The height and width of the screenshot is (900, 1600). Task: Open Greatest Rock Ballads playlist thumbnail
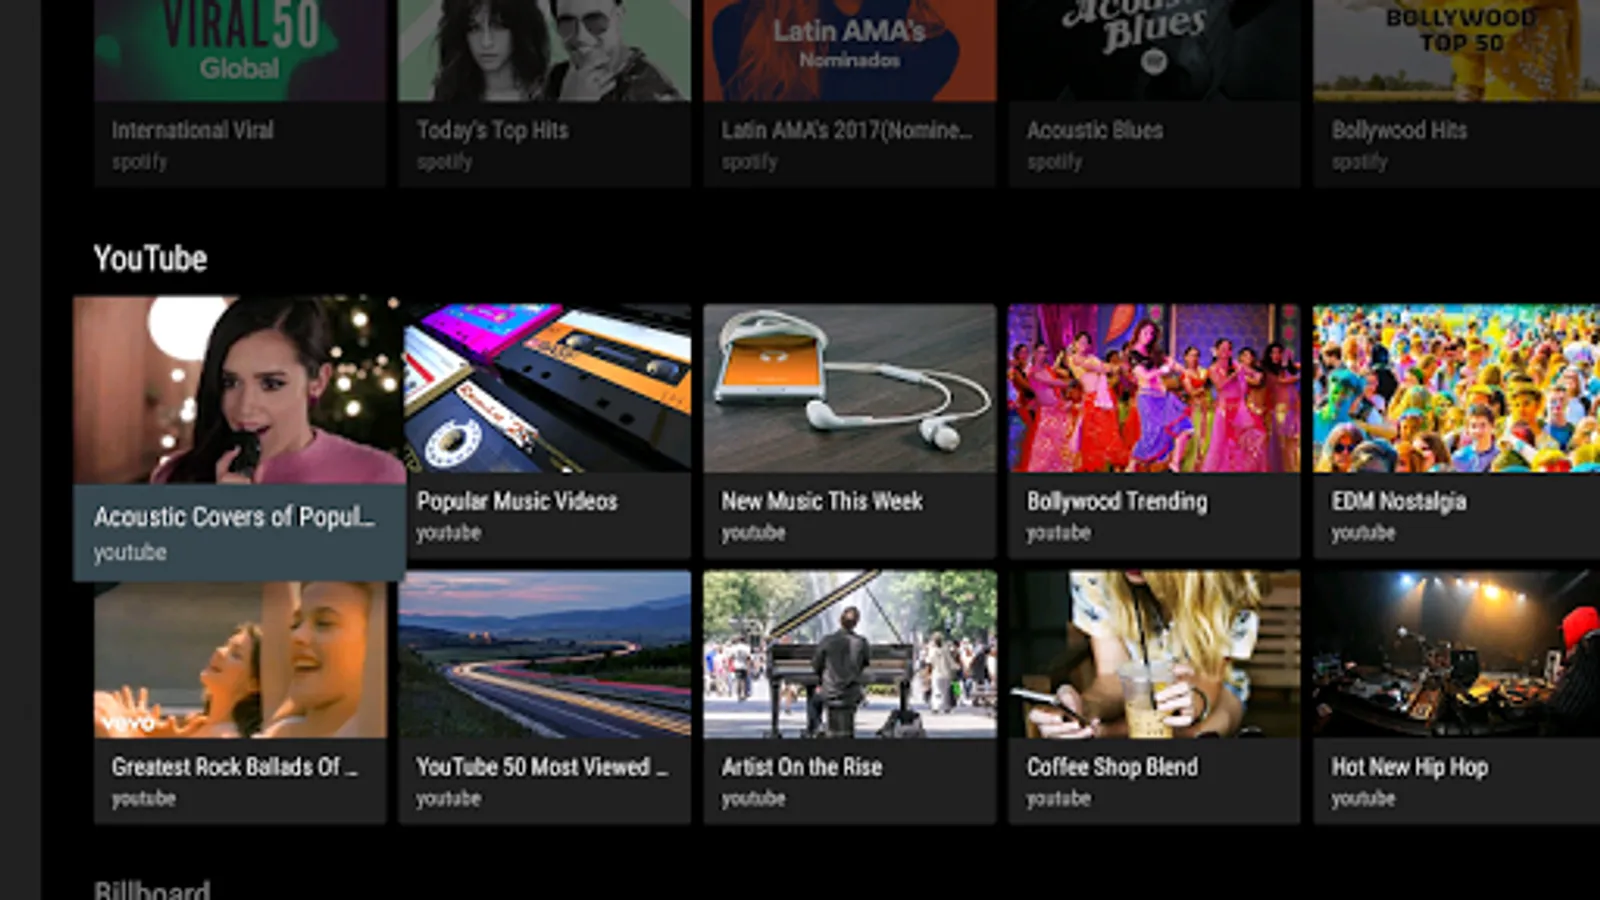(x=240, y=660)
